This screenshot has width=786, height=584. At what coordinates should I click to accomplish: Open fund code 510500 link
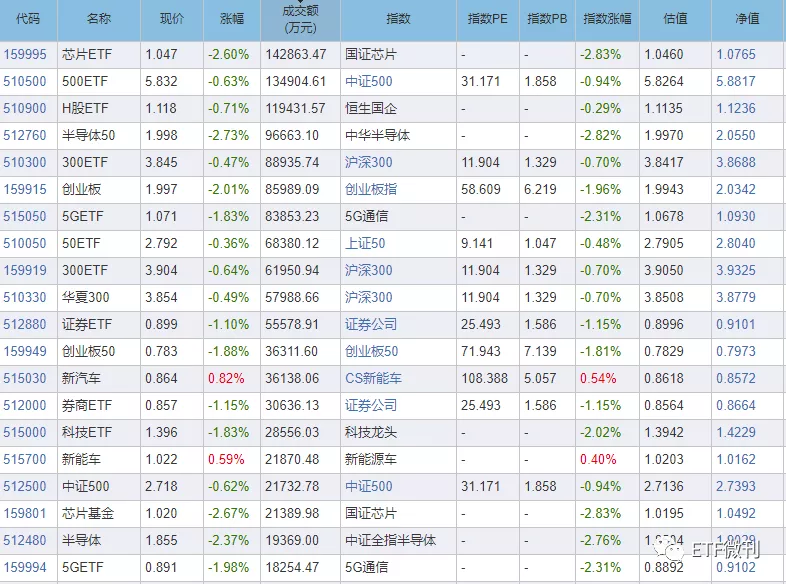click(x=25, y=81)
